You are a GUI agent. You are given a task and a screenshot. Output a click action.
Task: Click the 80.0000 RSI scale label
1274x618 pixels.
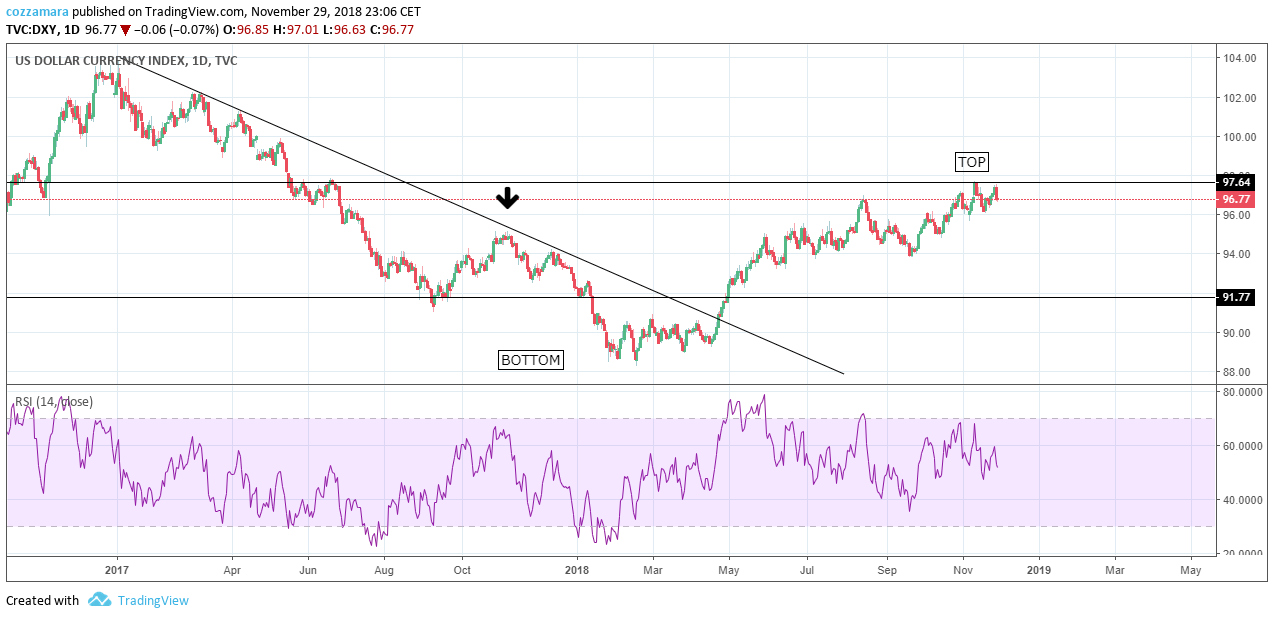(1244, 392)
